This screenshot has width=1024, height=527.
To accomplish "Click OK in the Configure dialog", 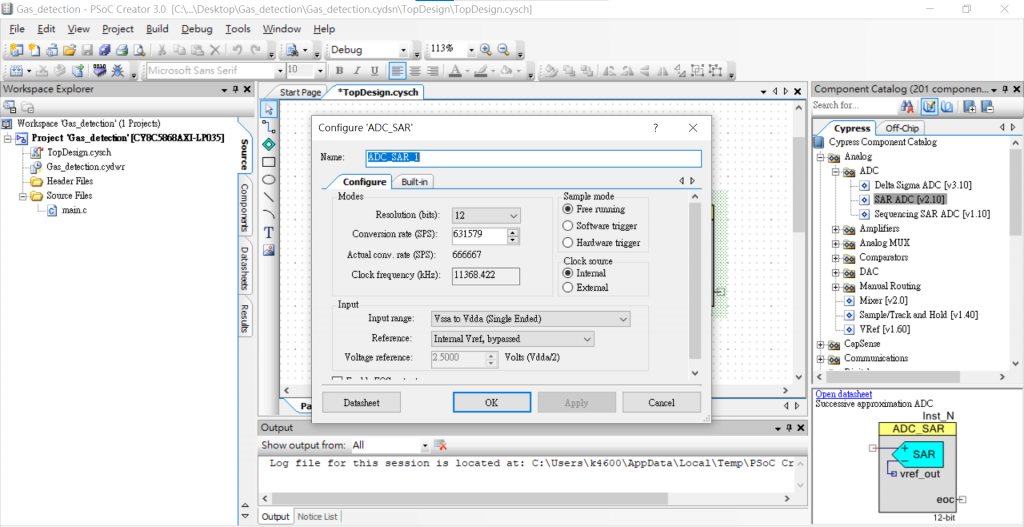I will point(492,403).
